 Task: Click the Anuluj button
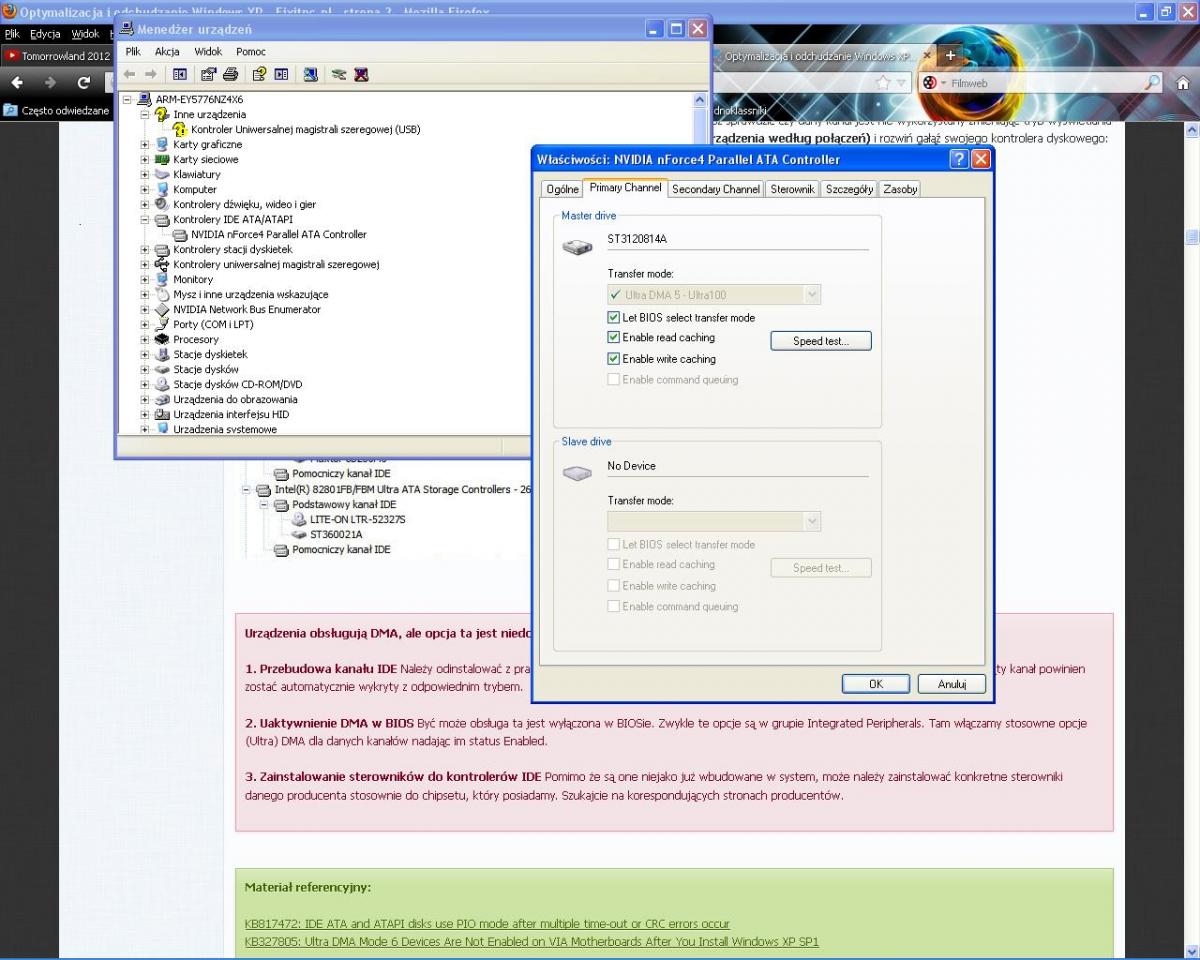(x=952, y=684)
